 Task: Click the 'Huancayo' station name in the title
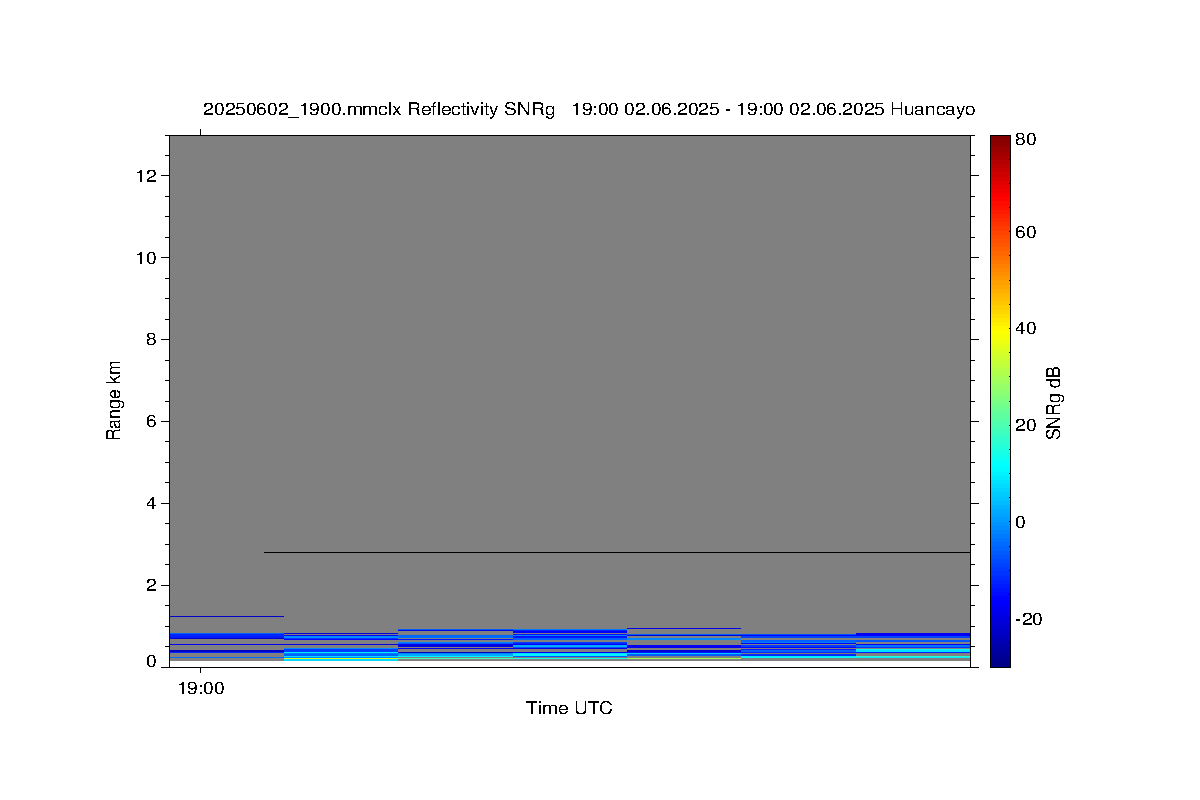coord(932,109)
